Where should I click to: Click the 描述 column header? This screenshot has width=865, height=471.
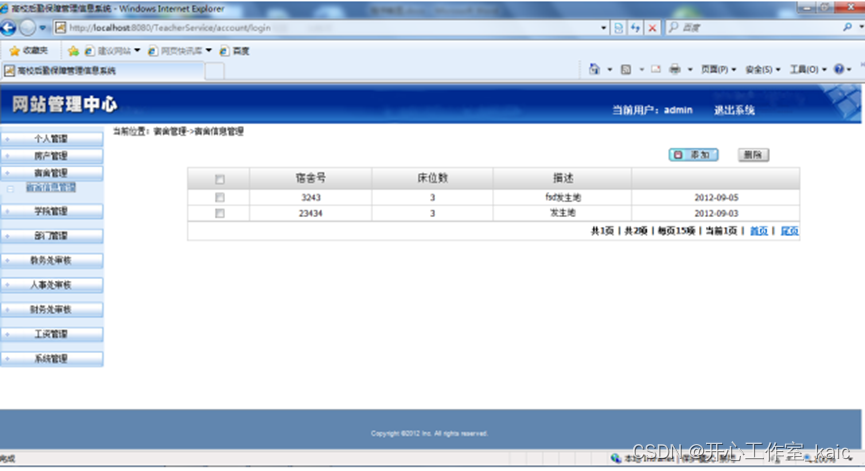pyautogui.click(x=563, y=178)
